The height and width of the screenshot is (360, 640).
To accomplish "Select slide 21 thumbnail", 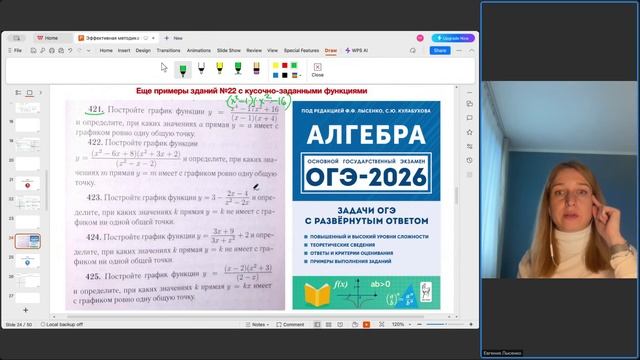I will click(27, 184).
